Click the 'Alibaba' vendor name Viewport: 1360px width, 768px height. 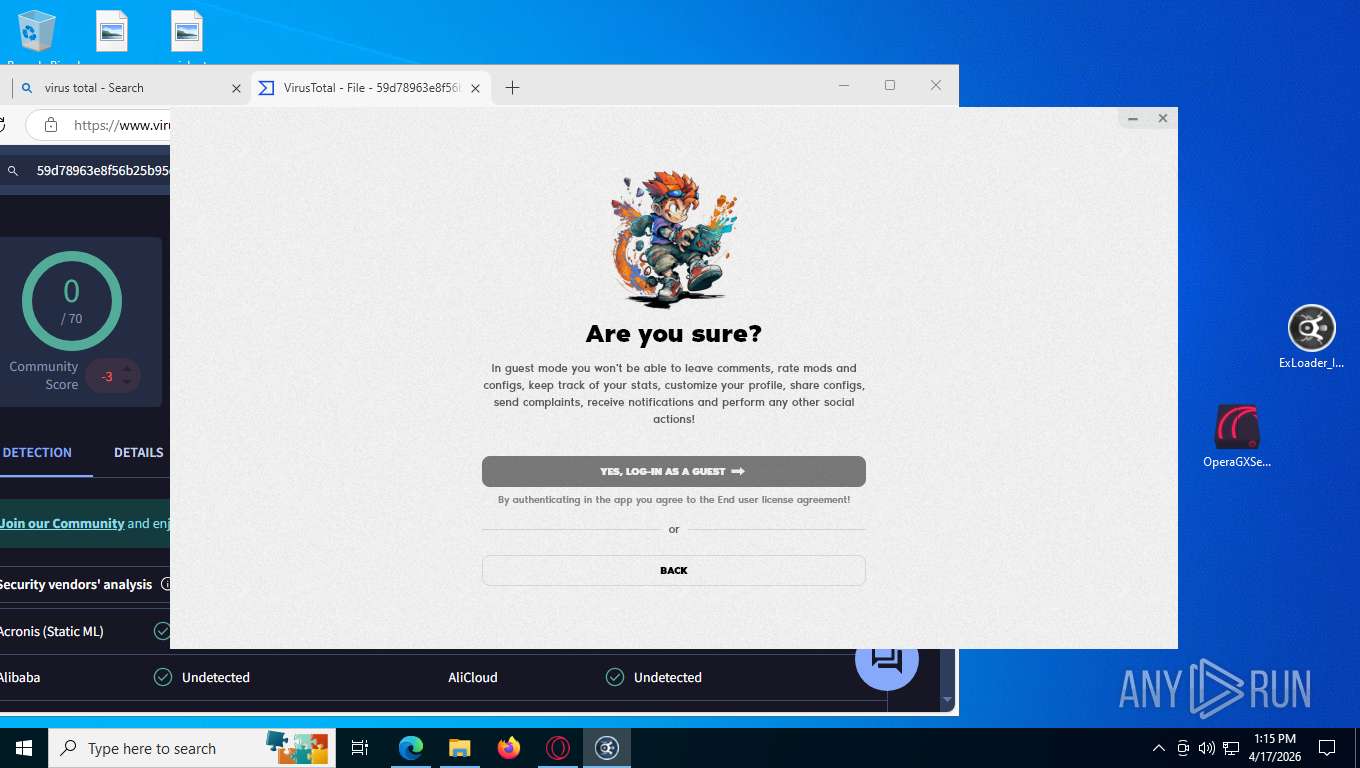20,677
